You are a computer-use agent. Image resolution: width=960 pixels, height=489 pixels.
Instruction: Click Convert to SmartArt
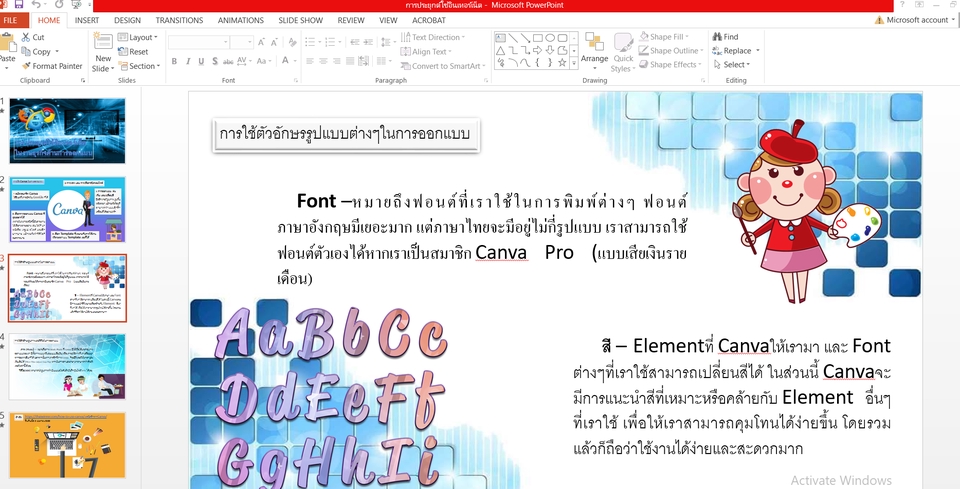(443, 66)
